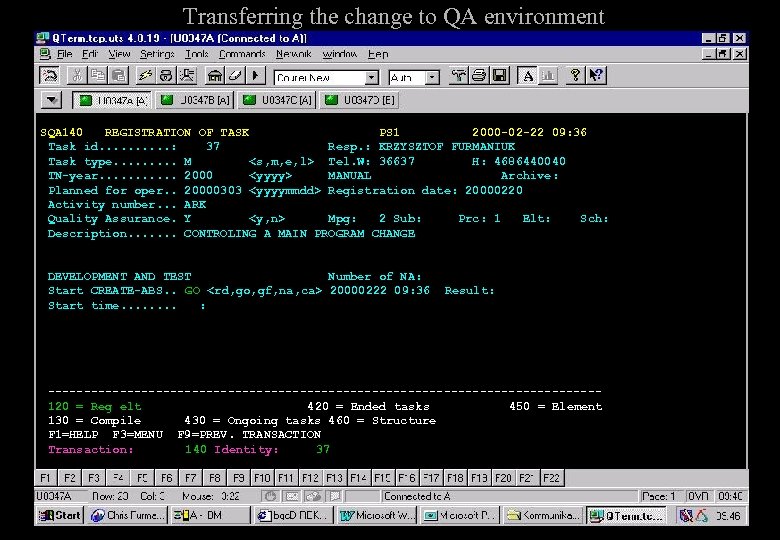The image size is (780, 540).
Task: Open the Courier New font dropdown
Action: point(371,78)
